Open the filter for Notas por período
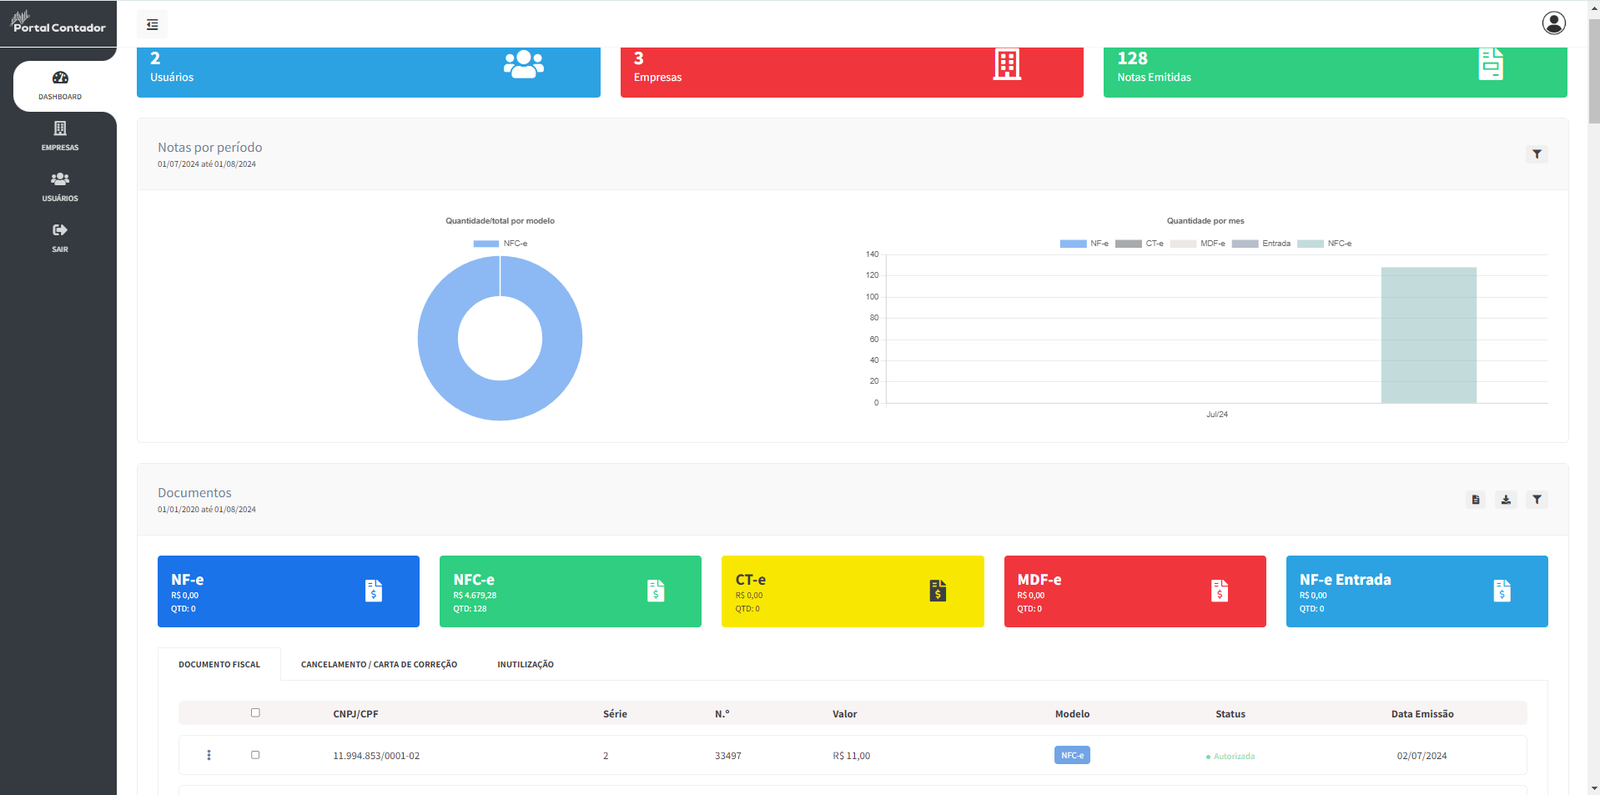Viewport: 1600px width, 795px height. (x=1537, y=154)
